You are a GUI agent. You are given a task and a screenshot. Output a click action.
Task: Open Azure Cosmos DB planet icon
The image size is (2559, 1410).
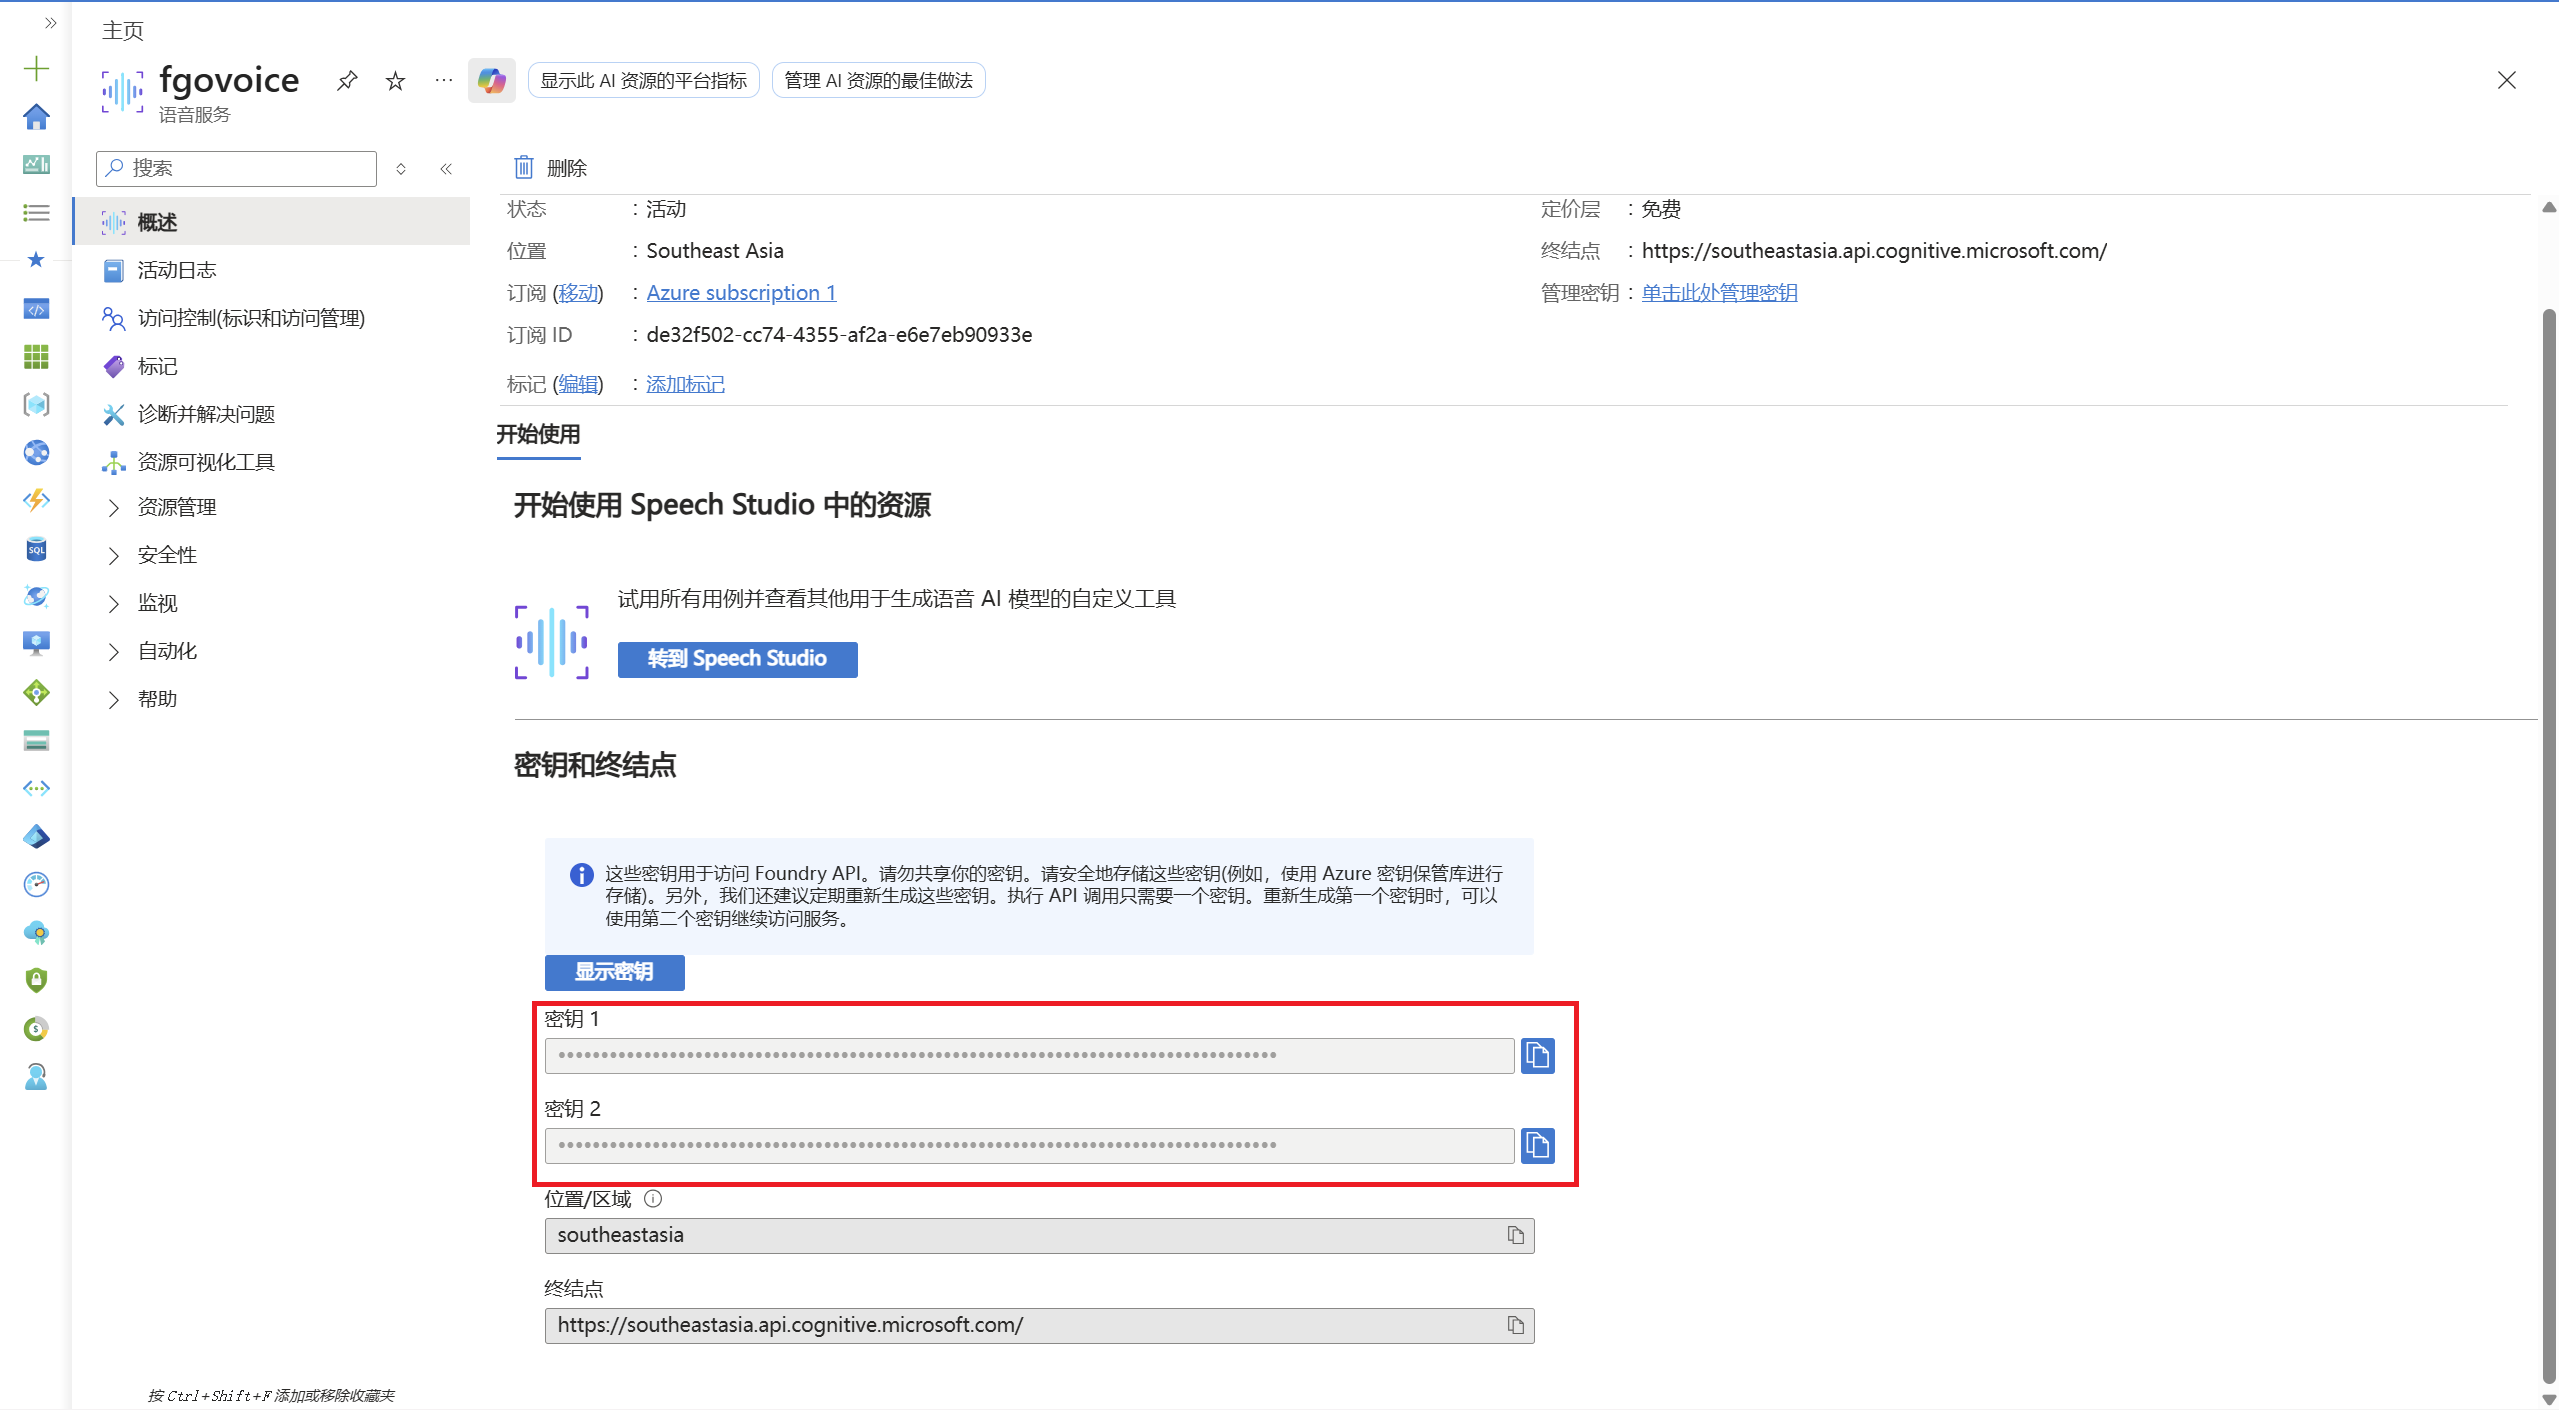click(x=36, y=597)
